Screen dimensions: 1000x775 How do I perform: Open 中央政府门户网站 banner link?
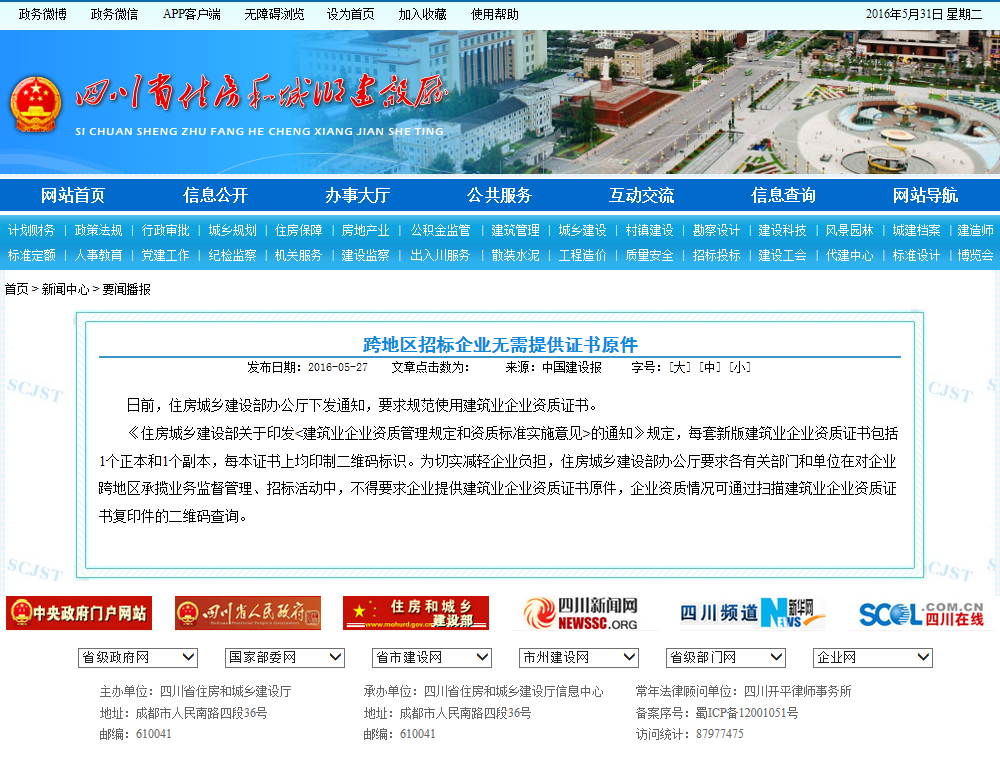tap(79, 613)
